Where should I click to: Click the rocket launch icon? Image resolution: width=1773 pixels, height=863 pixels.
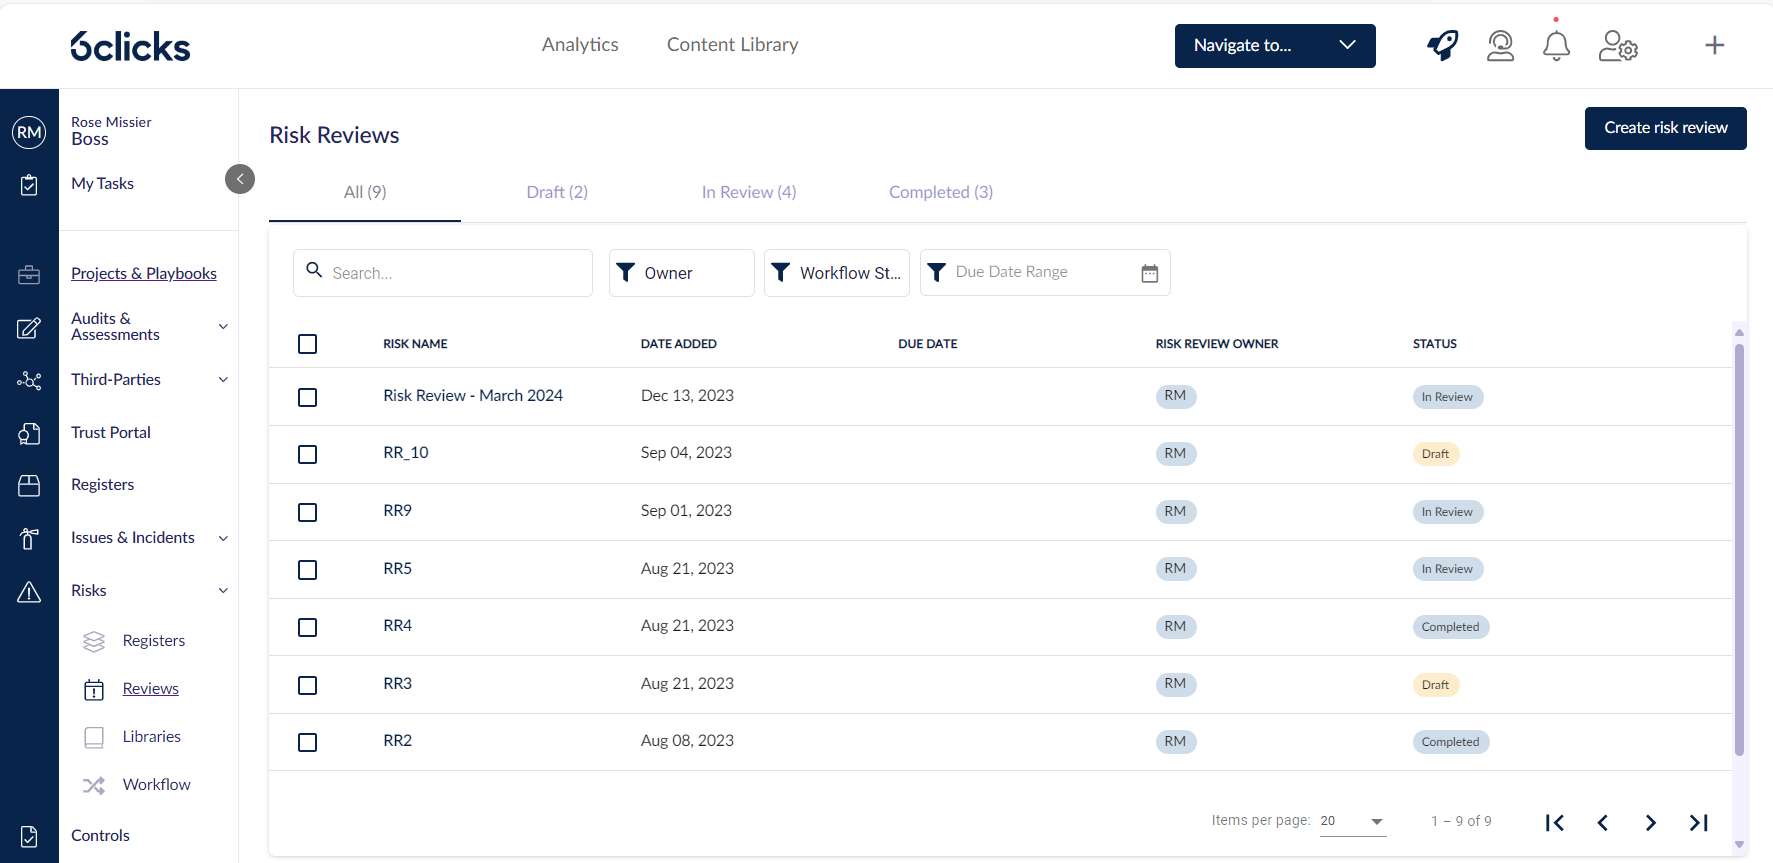pyautogui.click(x=1442, y=45)
